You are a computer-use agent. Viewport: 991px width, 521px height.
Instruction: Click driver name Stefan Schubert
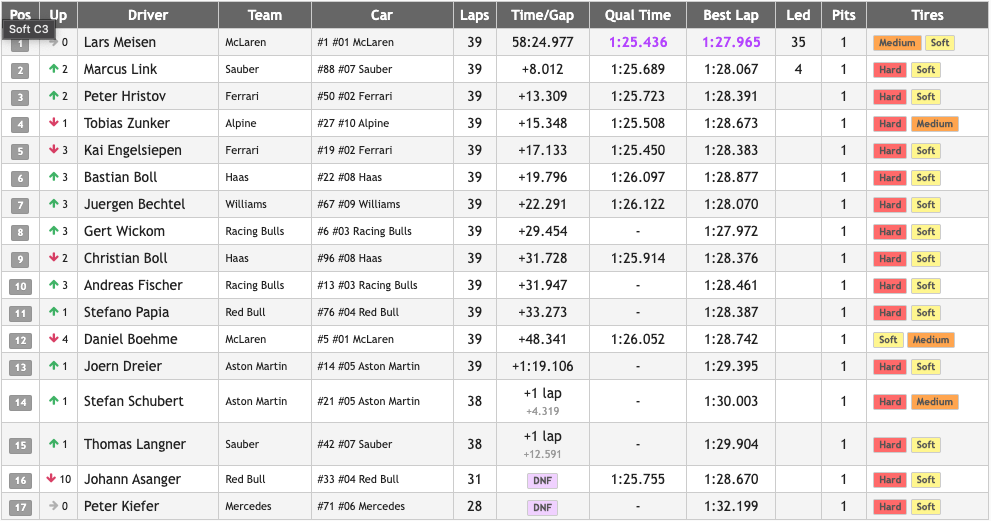click(x=133, y=401)
